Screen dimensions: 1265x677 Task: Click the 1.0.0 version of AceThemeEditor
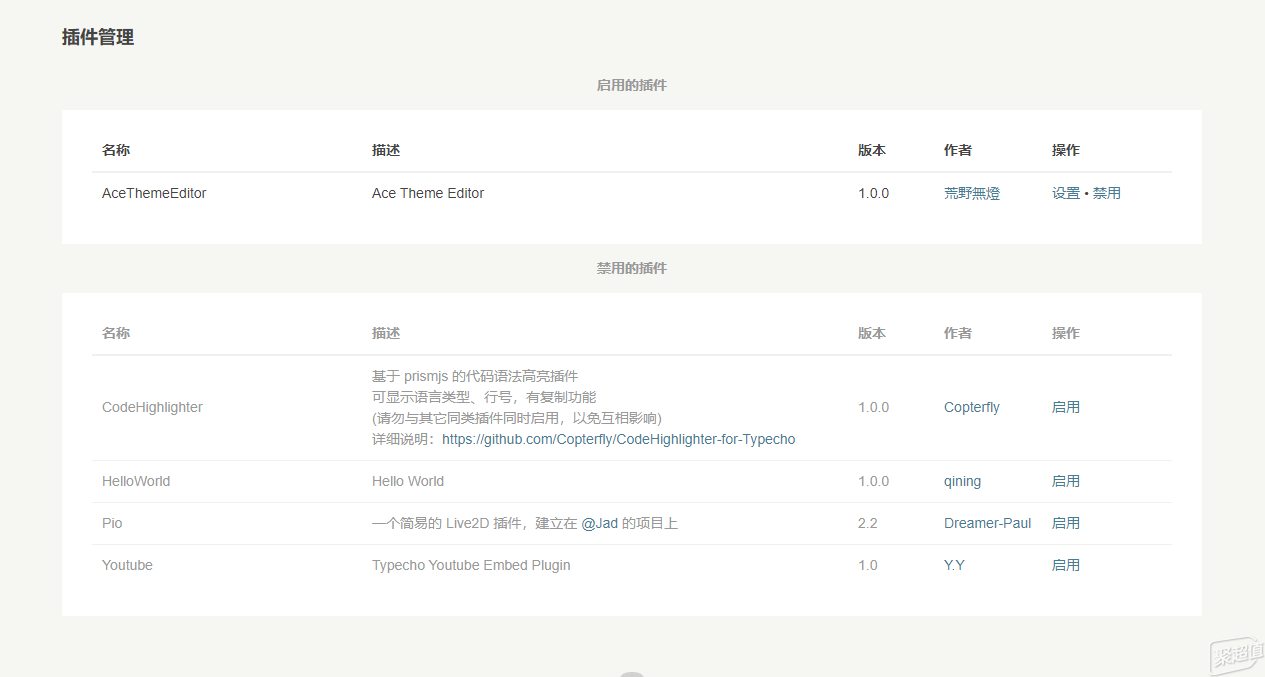tap(873, 193)
